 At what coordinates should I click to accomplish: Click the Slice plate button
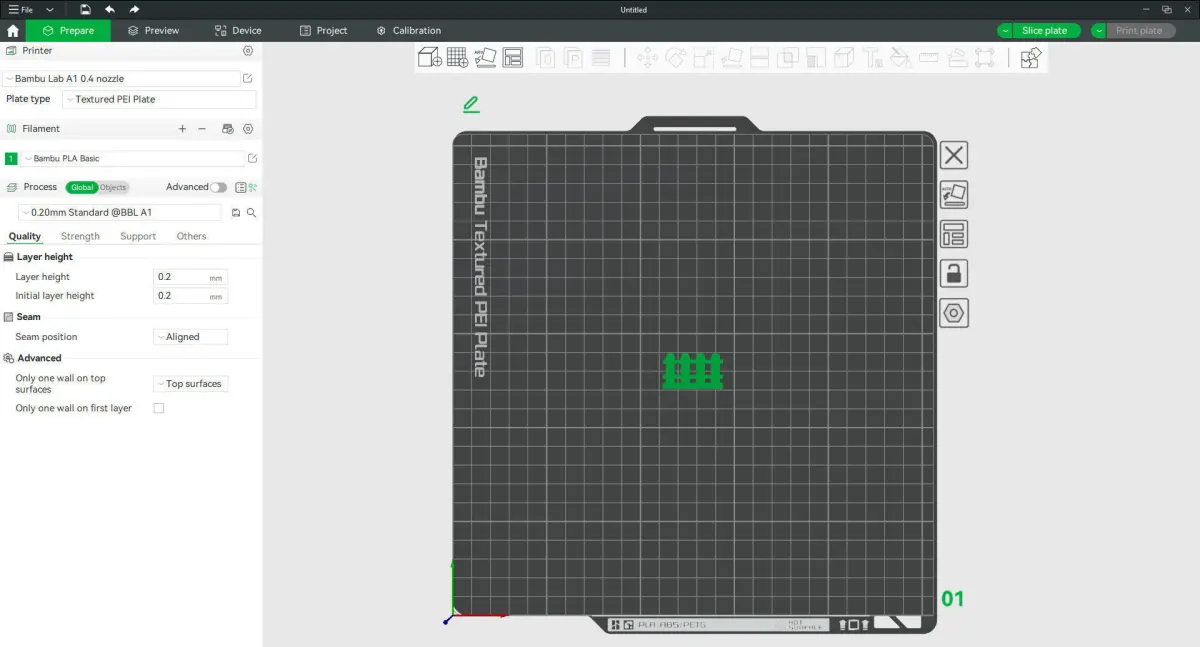tap(1047, 31)
